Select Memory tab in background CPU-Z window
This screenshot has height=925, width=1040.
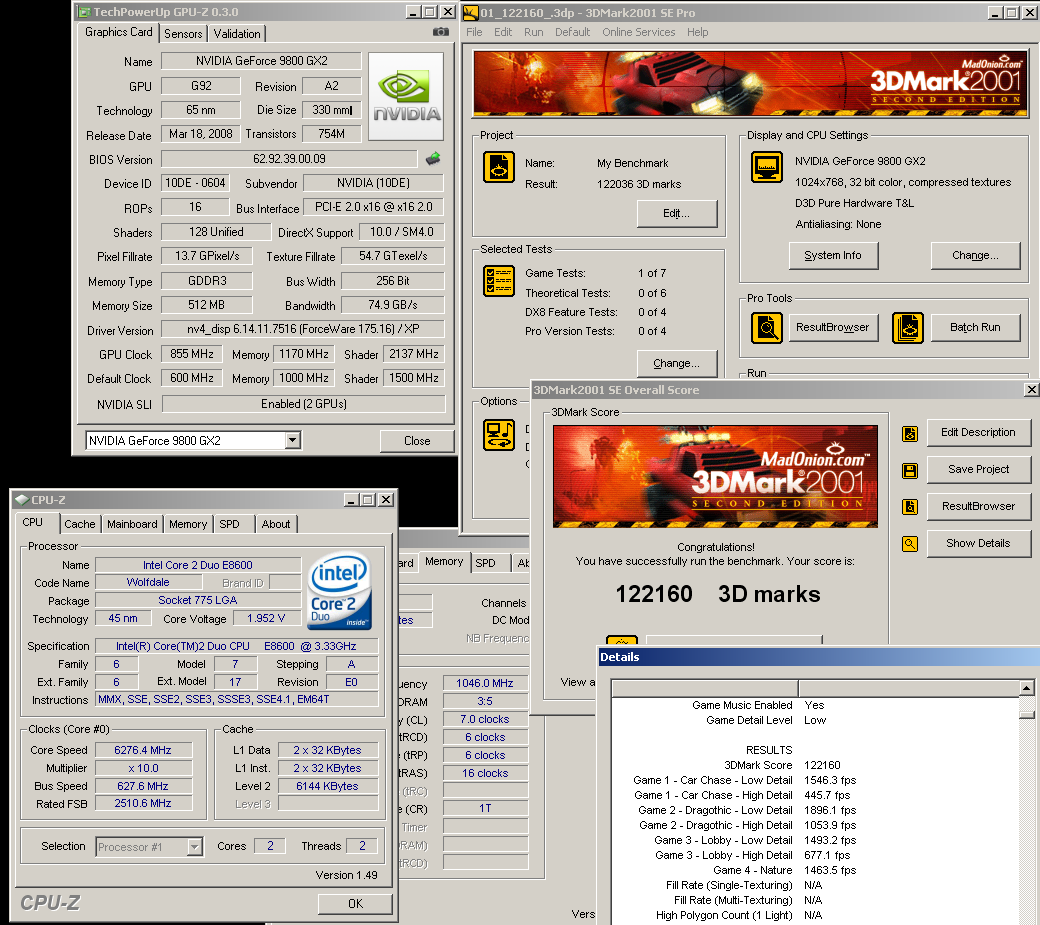(444, 562)
